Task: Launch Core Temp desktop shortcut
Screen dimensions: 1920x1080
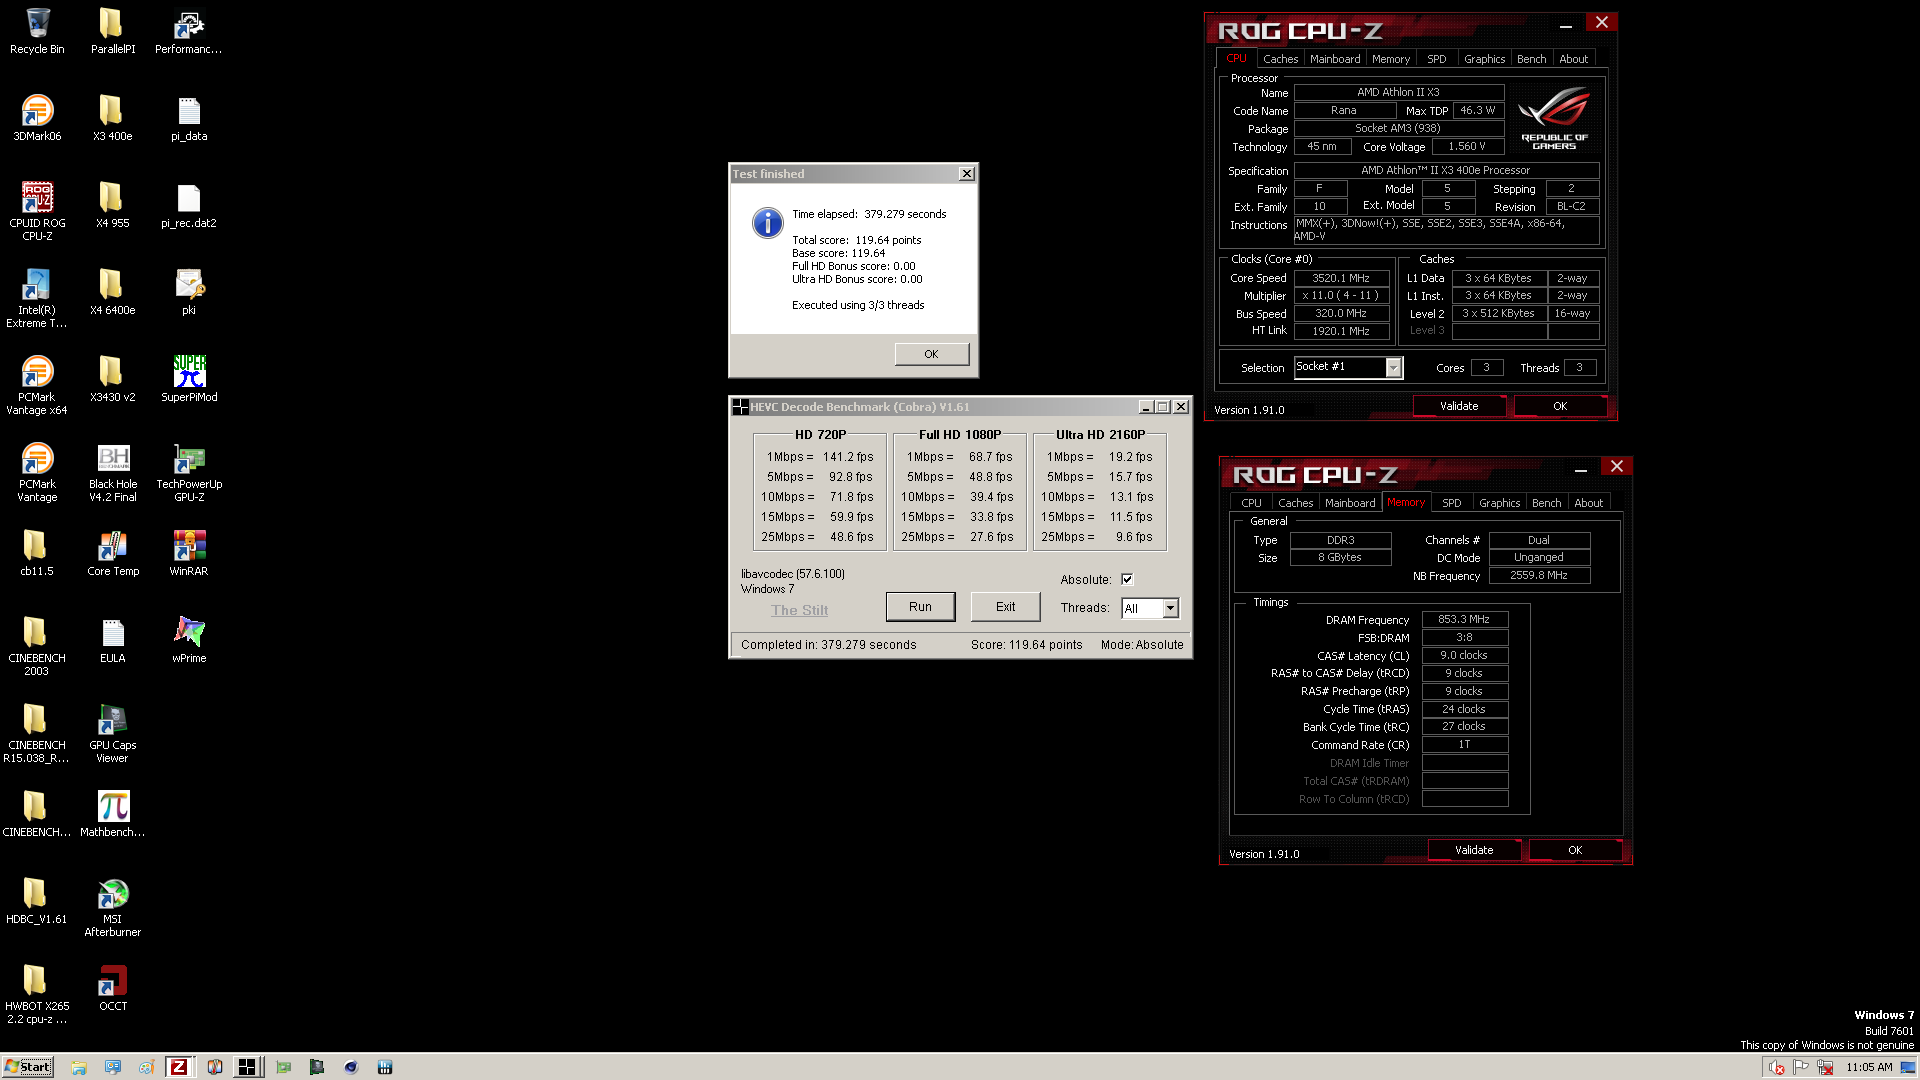Action: click(113, 553)
